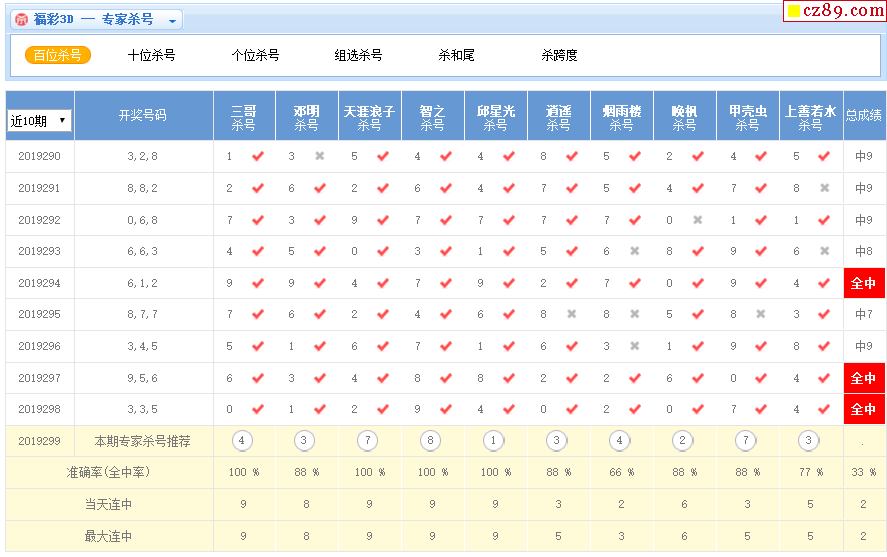Click the red 福彩3D logo icon
The image size is (887, 557).
point(21,20)
